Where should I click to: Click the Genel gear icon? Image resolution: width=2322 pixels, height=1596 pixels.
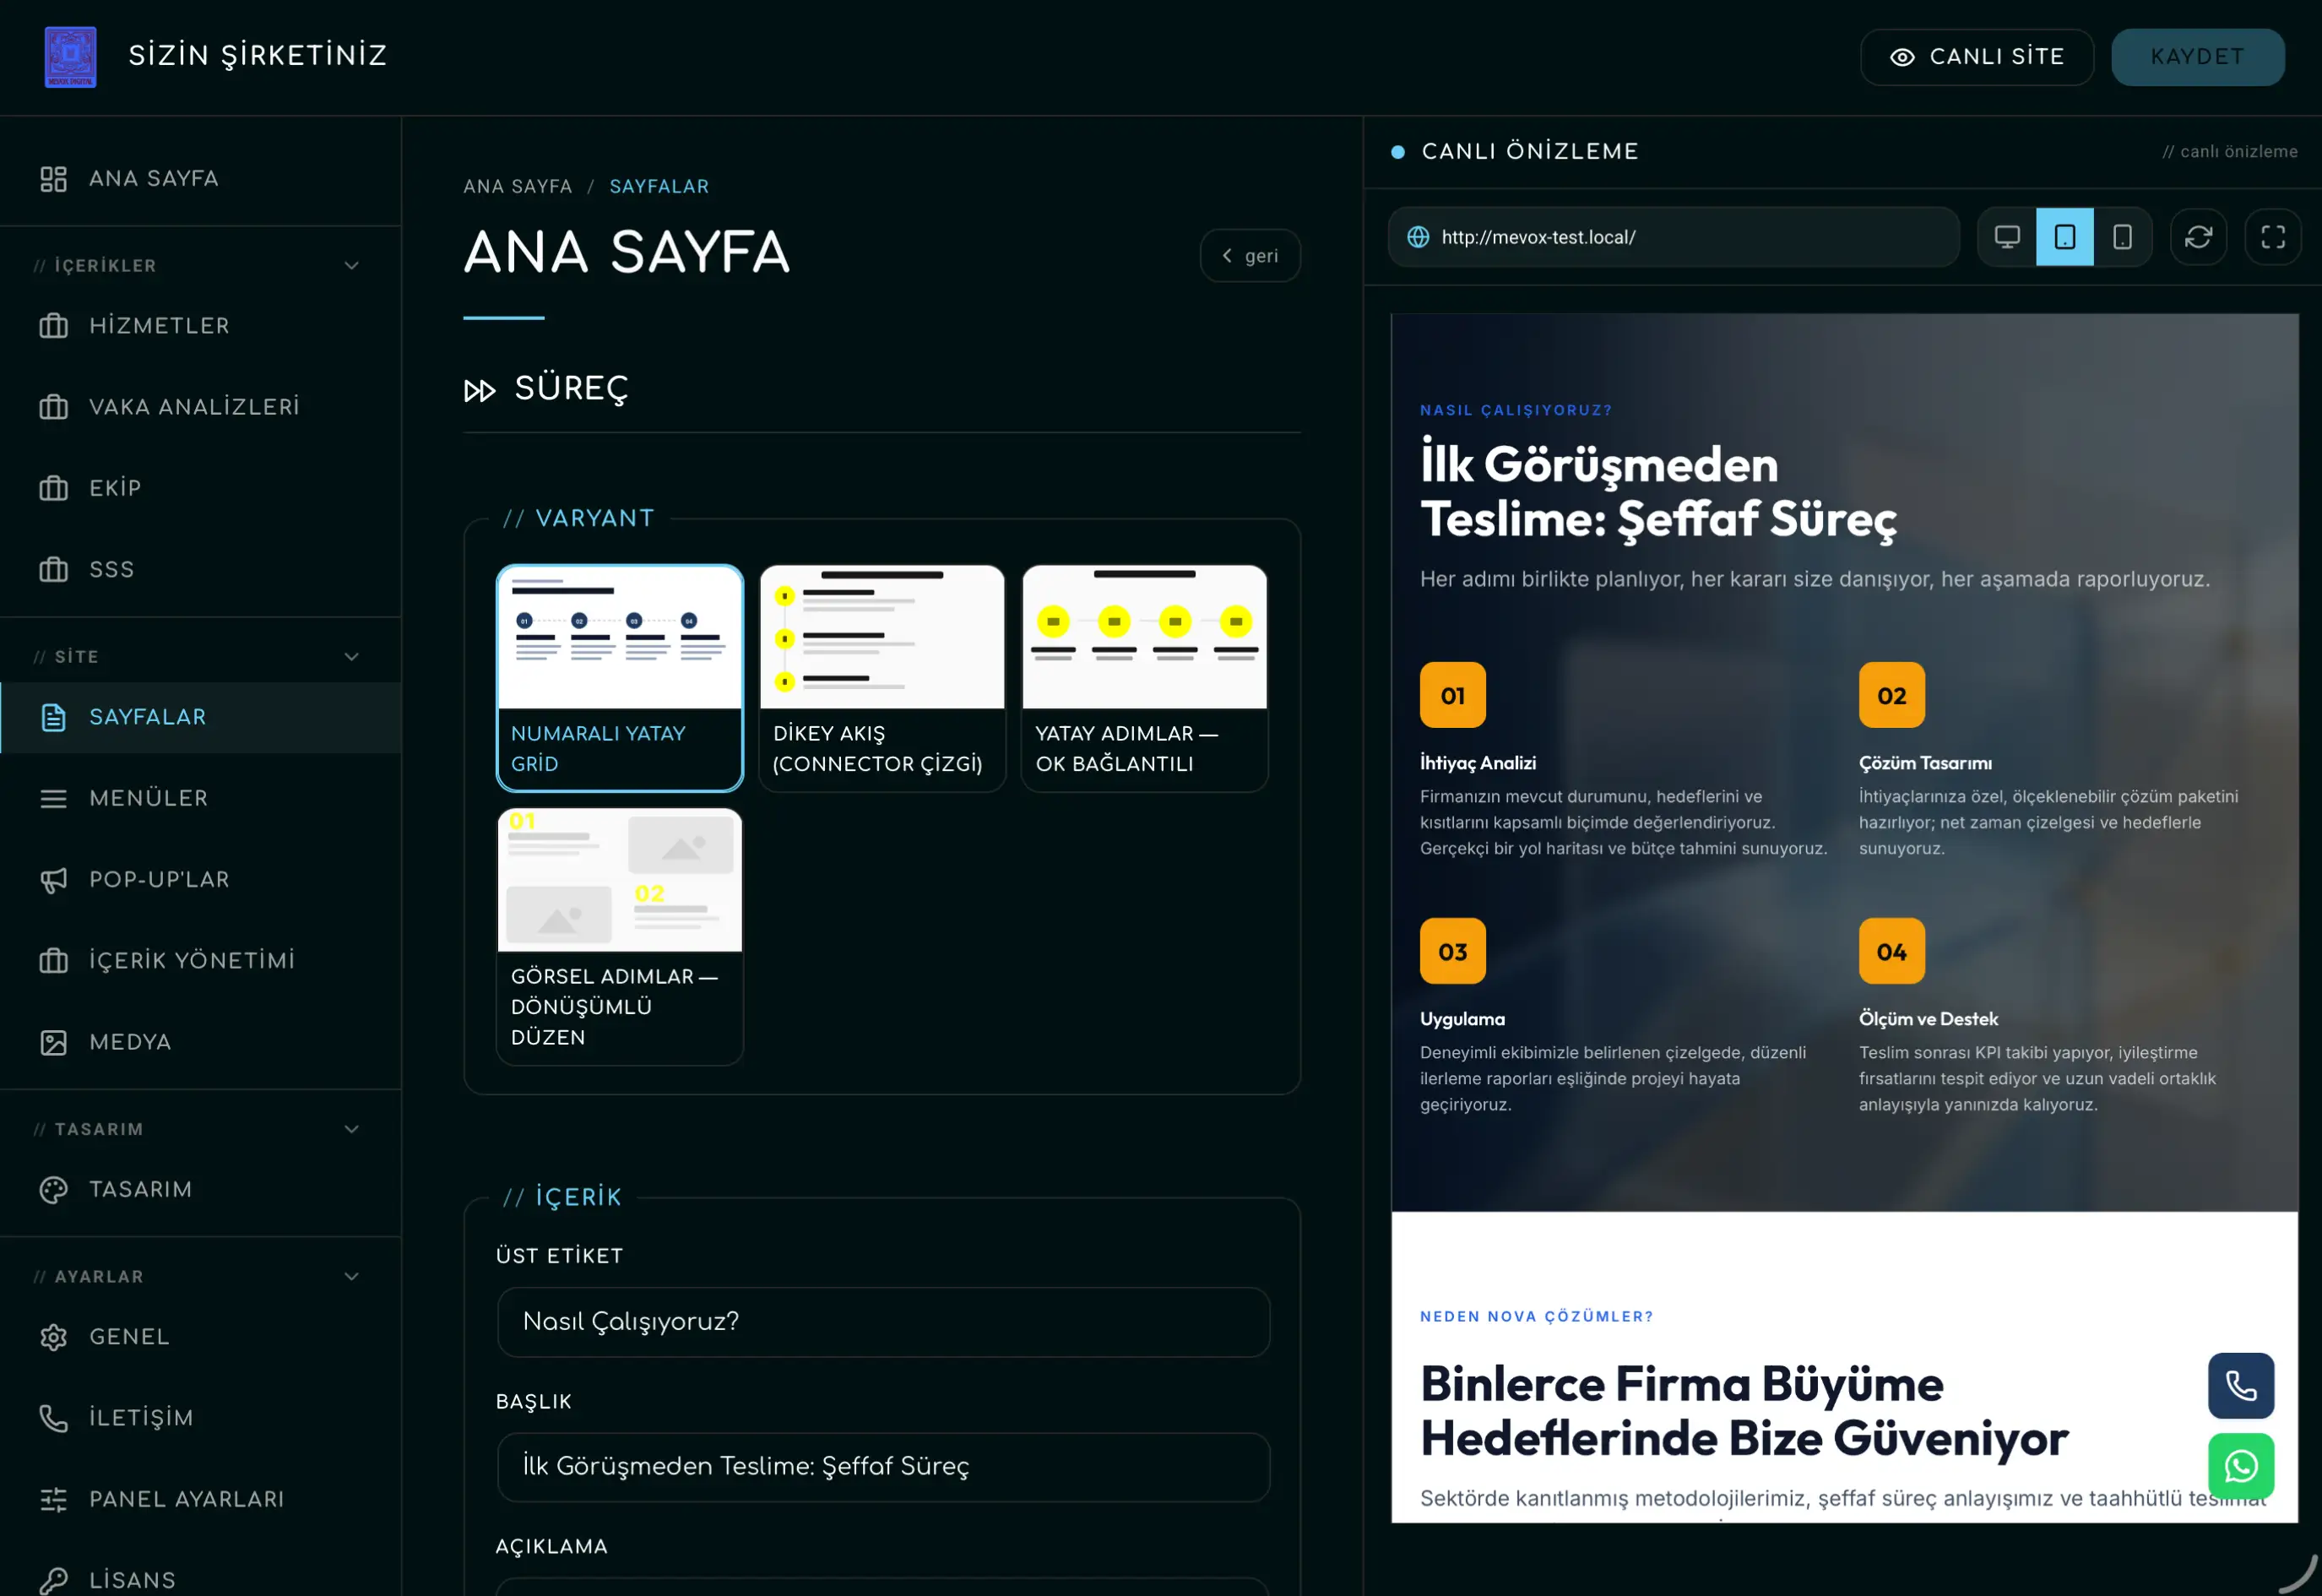pos(53,1338)
